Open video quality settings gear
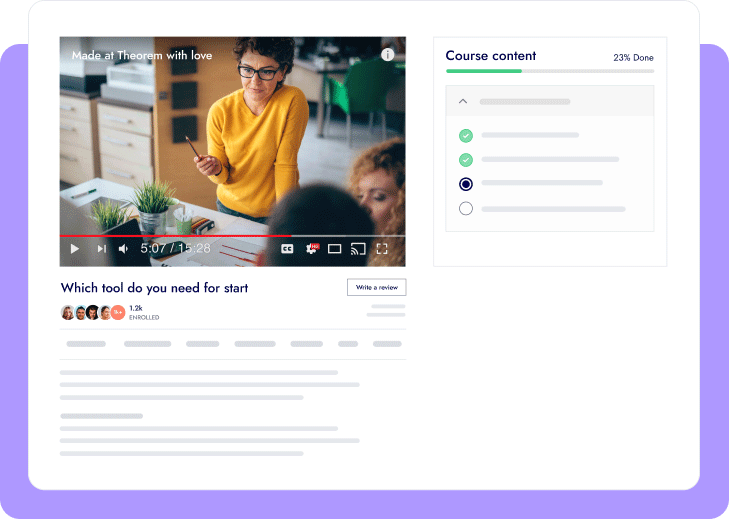729x519 pixels. (x=311, y=248)
